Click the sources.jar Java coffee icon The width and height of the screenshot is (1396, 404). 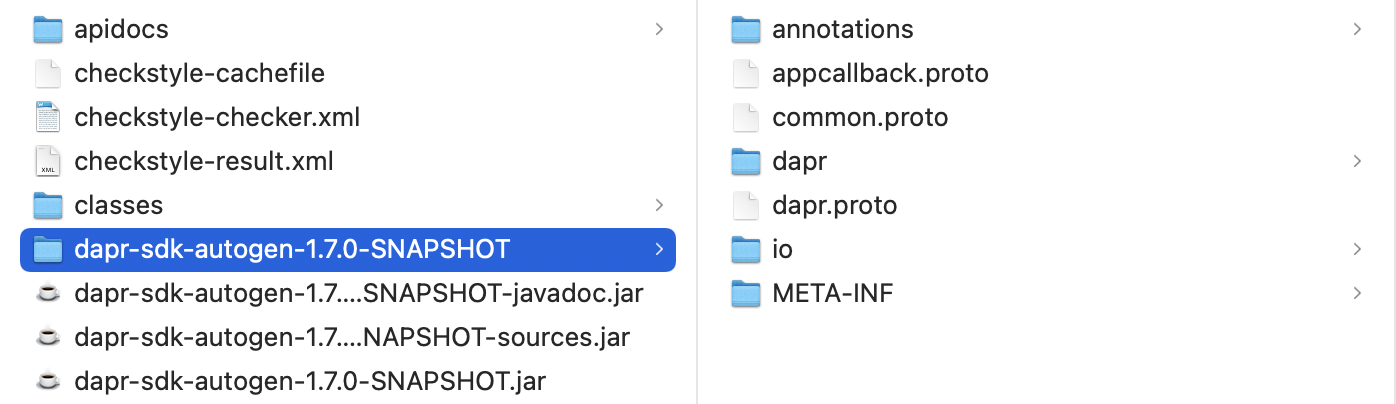pyautogui.click(x=48, y=338)
